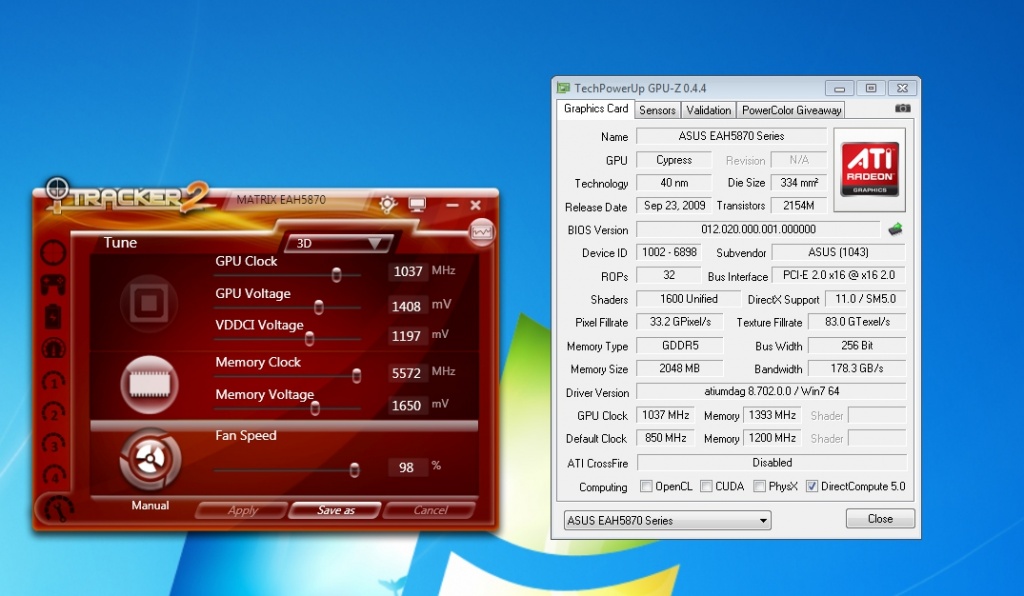Open the Validation tab
Screen dimensions: 1024x596
pyautogui.click(x=709, y=110)
